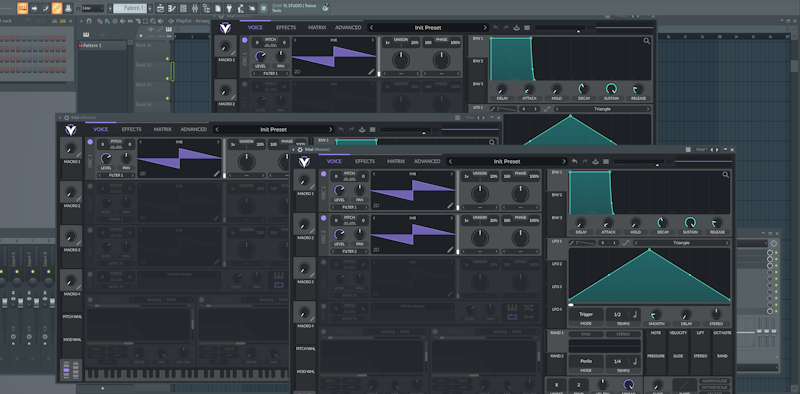Viewport: 800px width, 394px height.
Task: Click the ENV 1 magnifier zoom icon
Action: (x=726, y=175)
